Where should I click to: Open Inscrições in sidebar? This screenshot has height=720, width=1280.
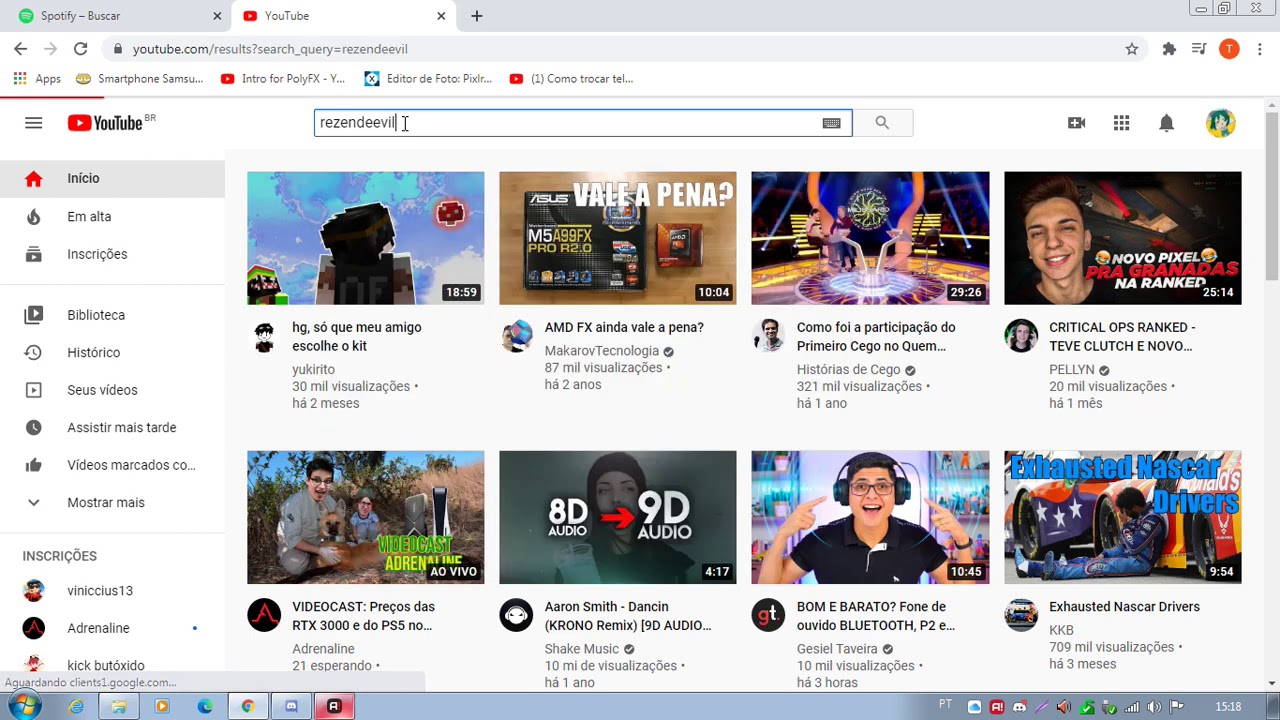click(112, 254)
